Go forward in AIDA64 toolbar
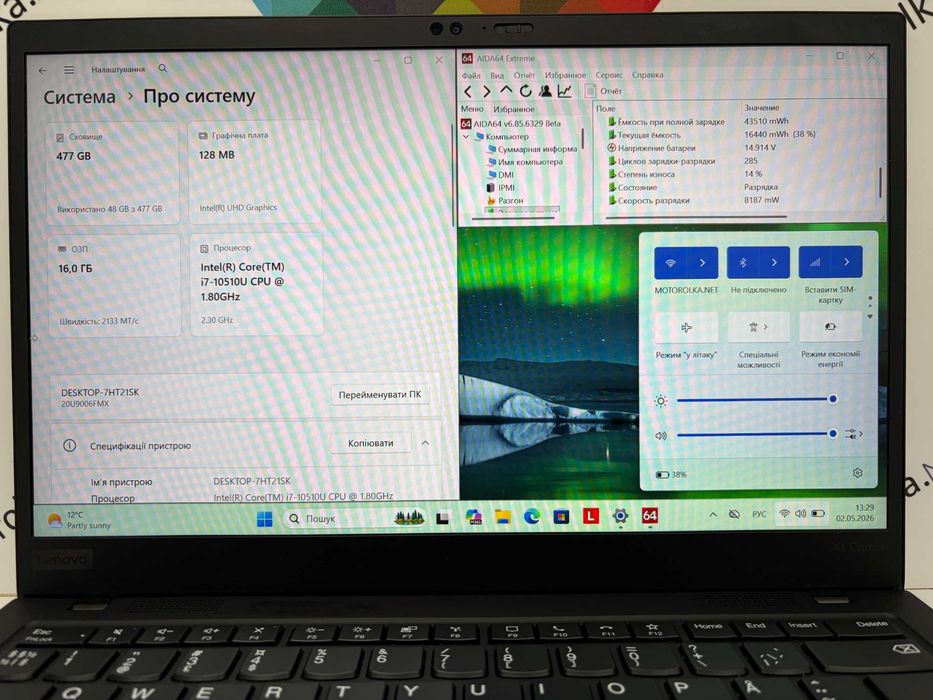The image size is (933, 700). [487, 92]
